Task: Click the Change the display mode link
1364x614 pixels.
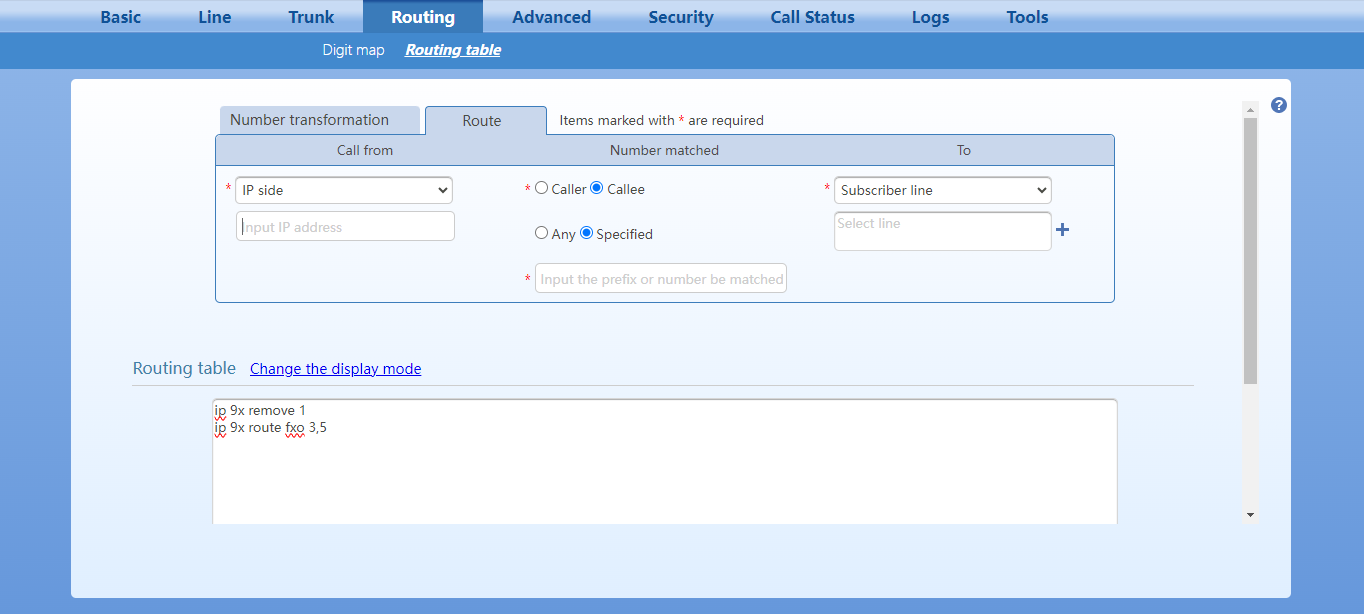Action: coord(335,369)
